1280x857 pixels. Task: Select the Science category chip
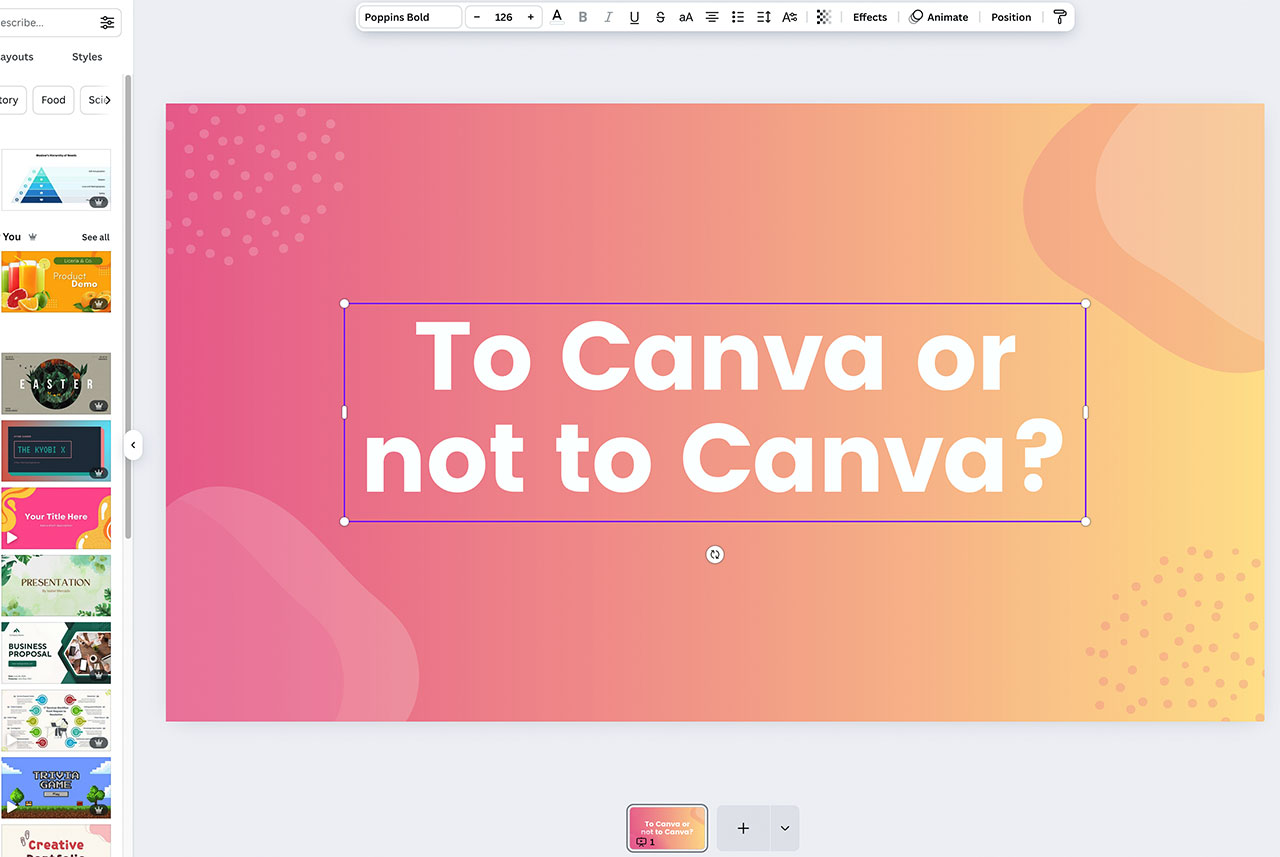pyautogui.click(x=97, y=100)
